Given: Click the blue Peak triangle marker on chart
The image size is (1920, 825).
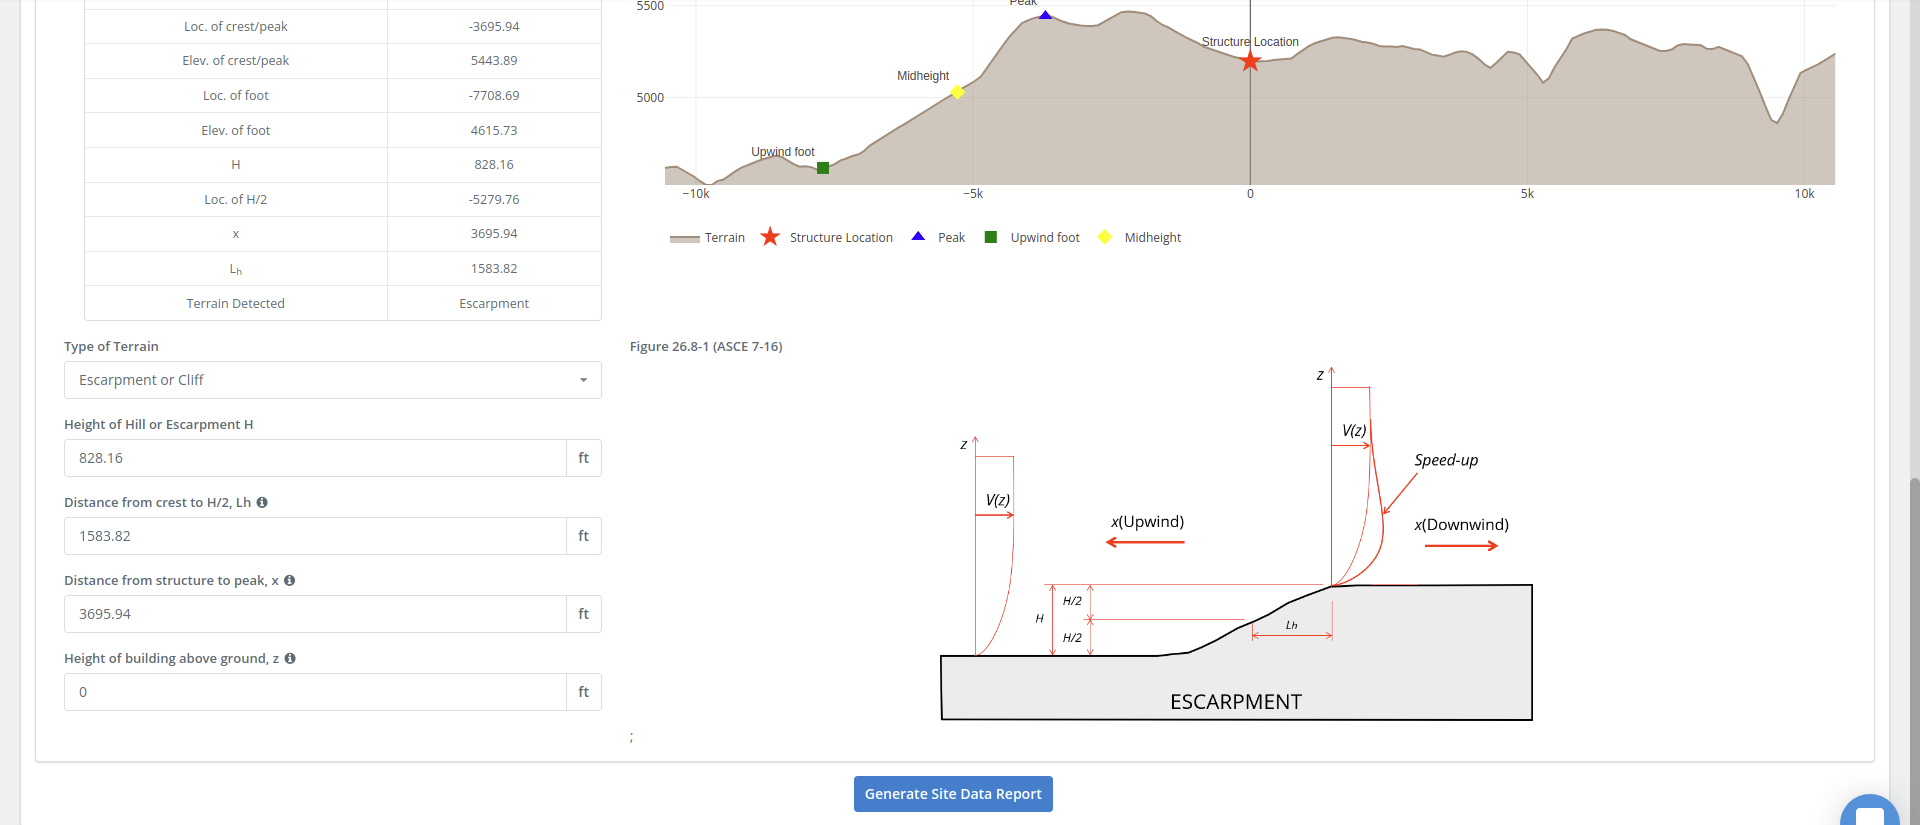Looking at the screenshot, I should click(1045, 15).
